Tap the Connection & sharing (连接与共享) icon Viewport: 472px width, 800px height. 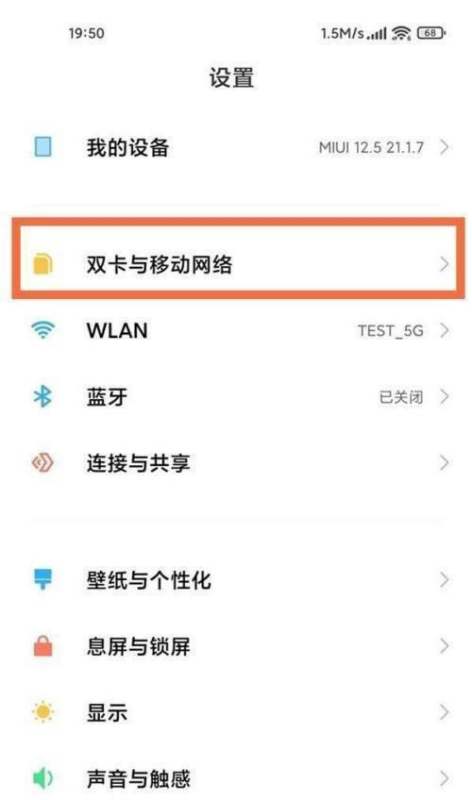43,463
